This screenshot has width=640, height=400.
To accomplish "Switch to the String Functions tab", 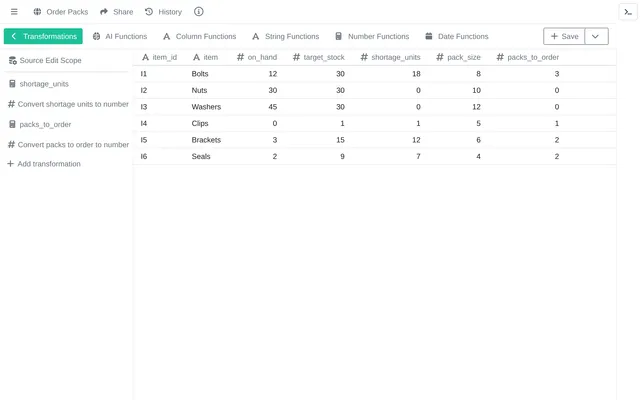I will [x=285, y=36].
